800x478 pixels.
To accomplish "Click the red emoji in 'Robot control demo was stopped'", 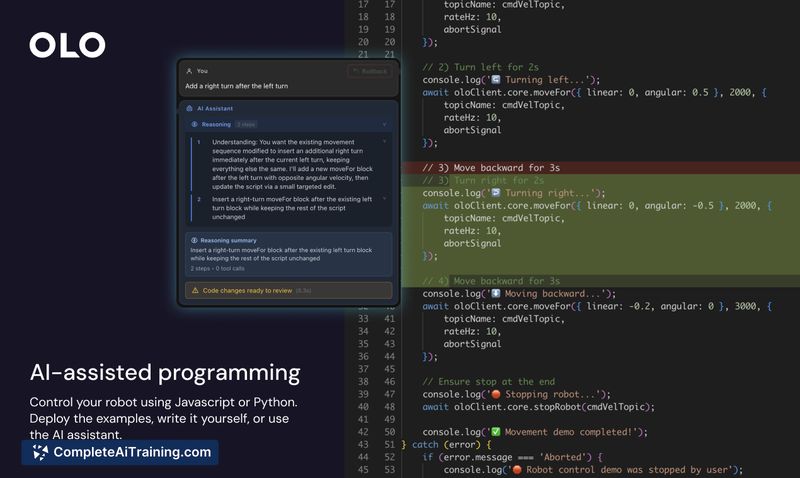I will pos(517,470).
